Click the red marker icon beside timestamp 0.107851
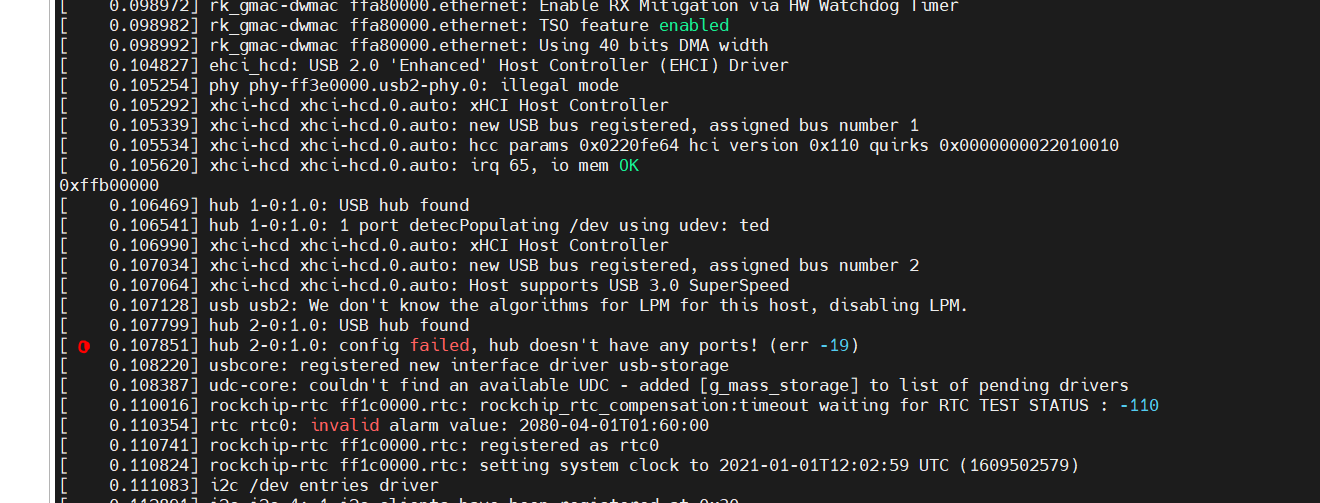This screenshot has width=1320, height=503. pos(84,346)
